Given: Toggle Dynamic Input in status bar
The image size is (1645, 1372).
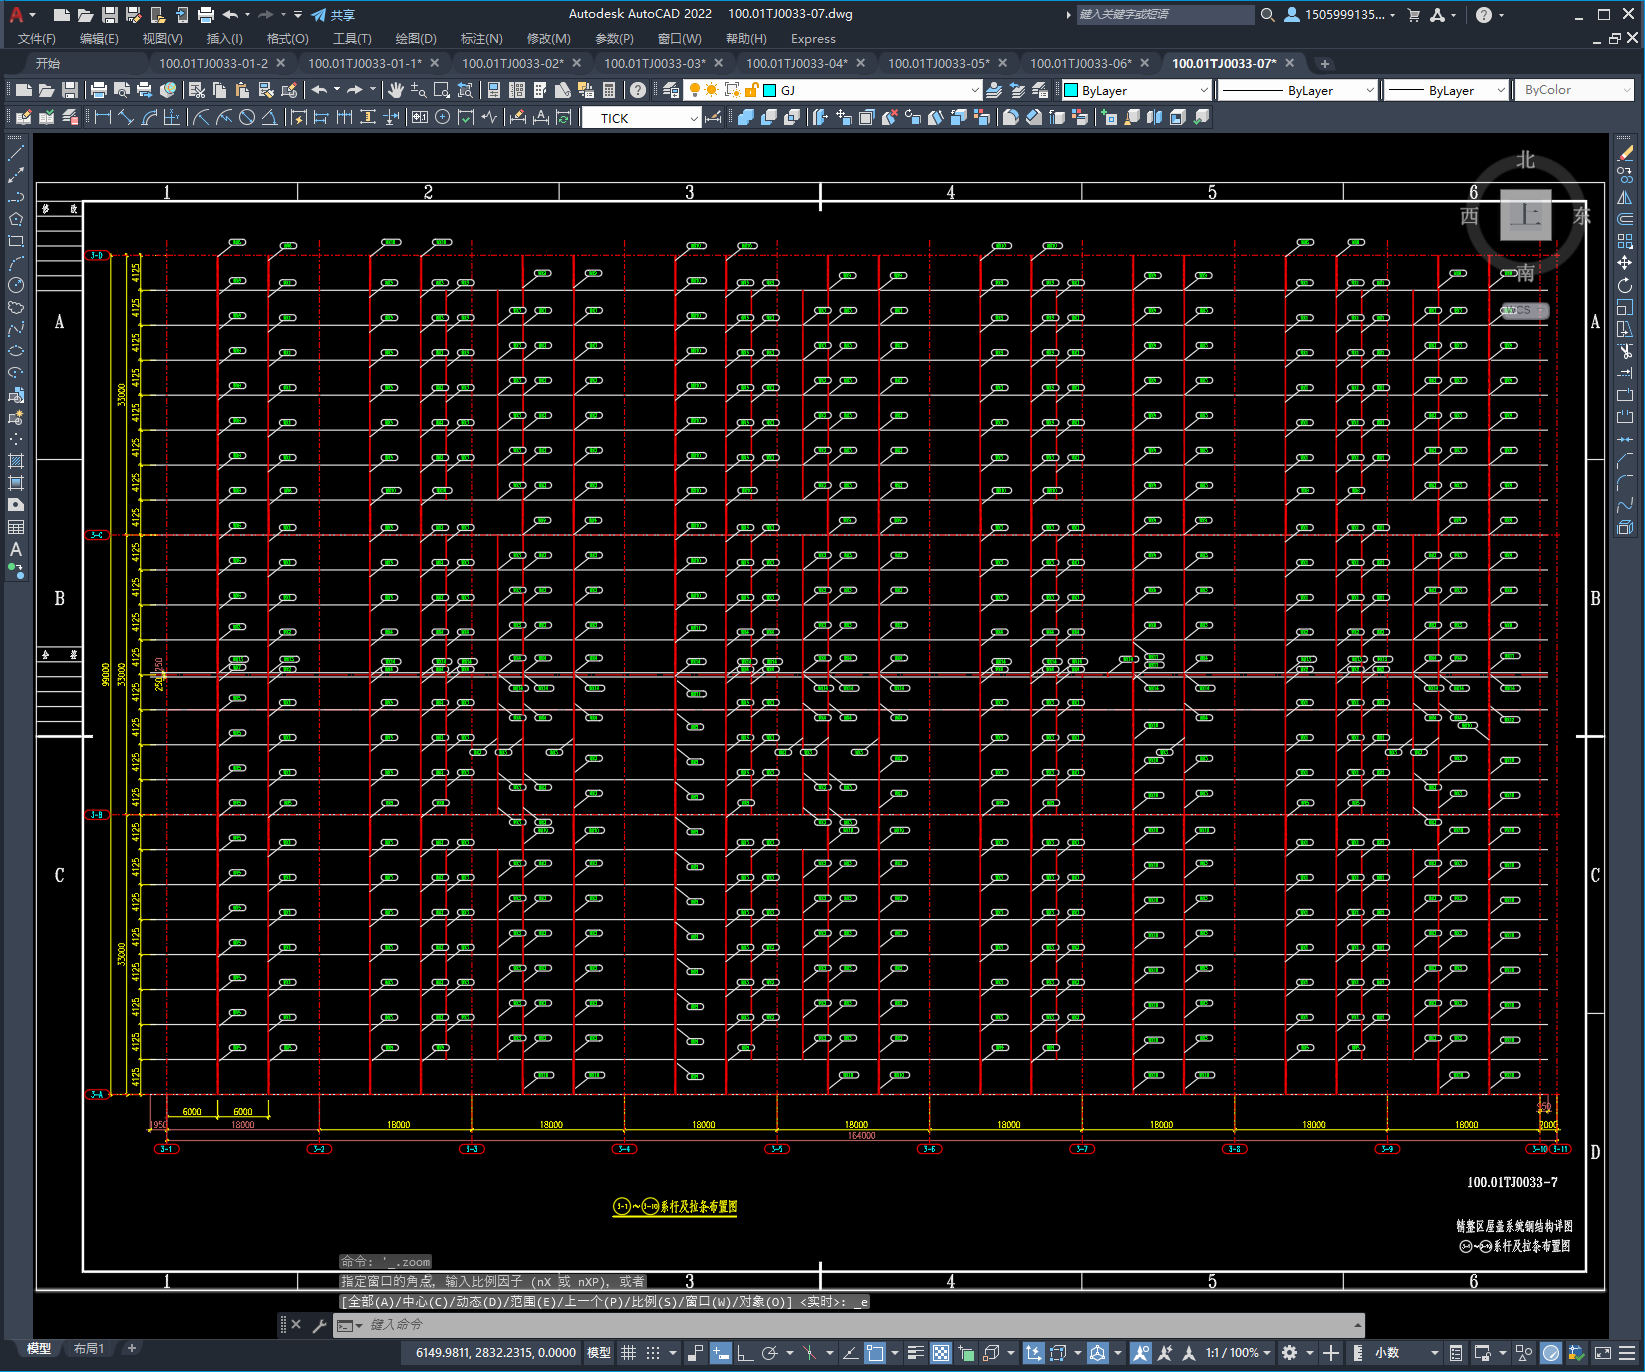Looking at the screenshot, I should click(x=721, y=1353).
